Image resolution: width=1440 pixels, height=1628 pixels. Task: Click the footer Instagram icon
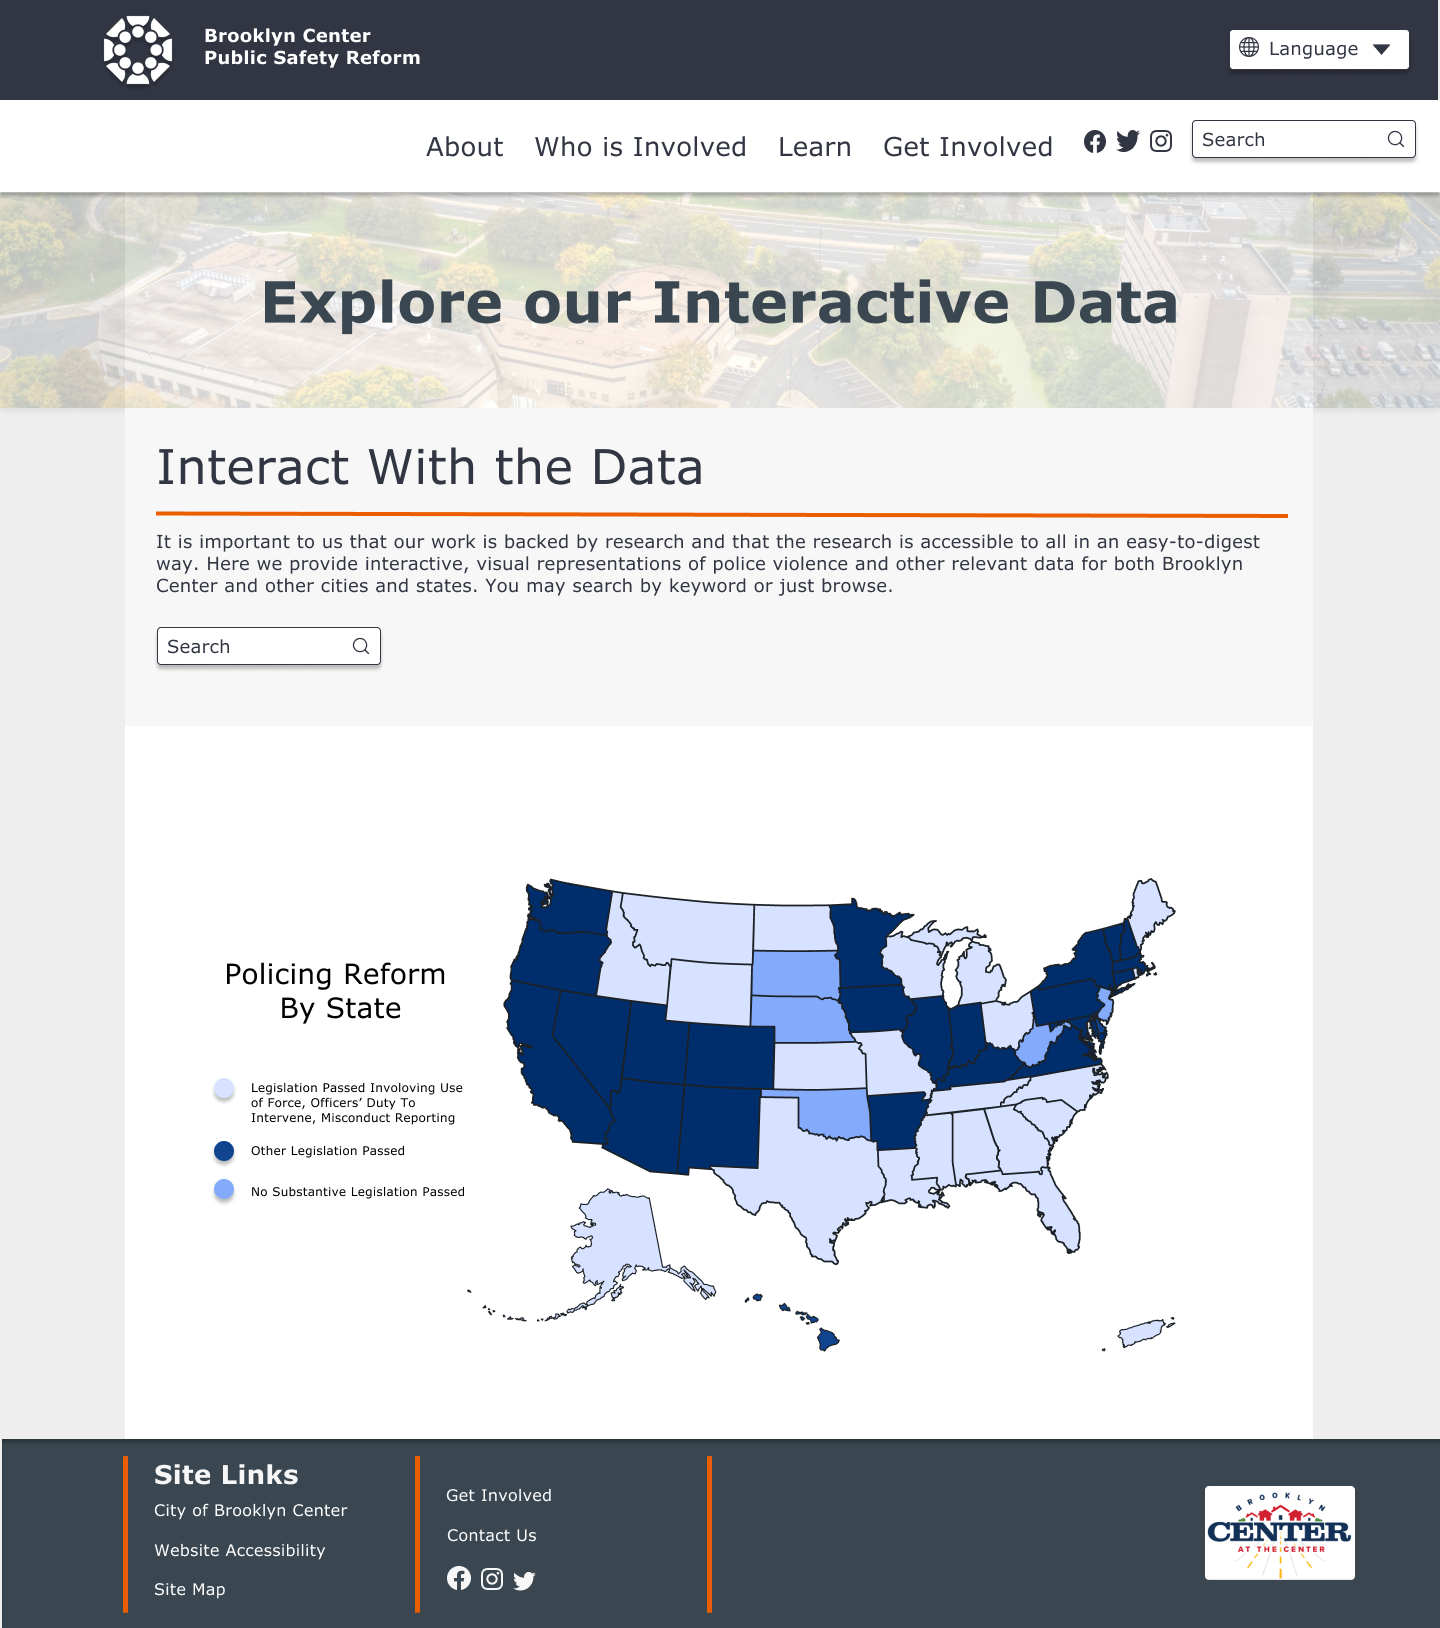[x=492, y=1579]
